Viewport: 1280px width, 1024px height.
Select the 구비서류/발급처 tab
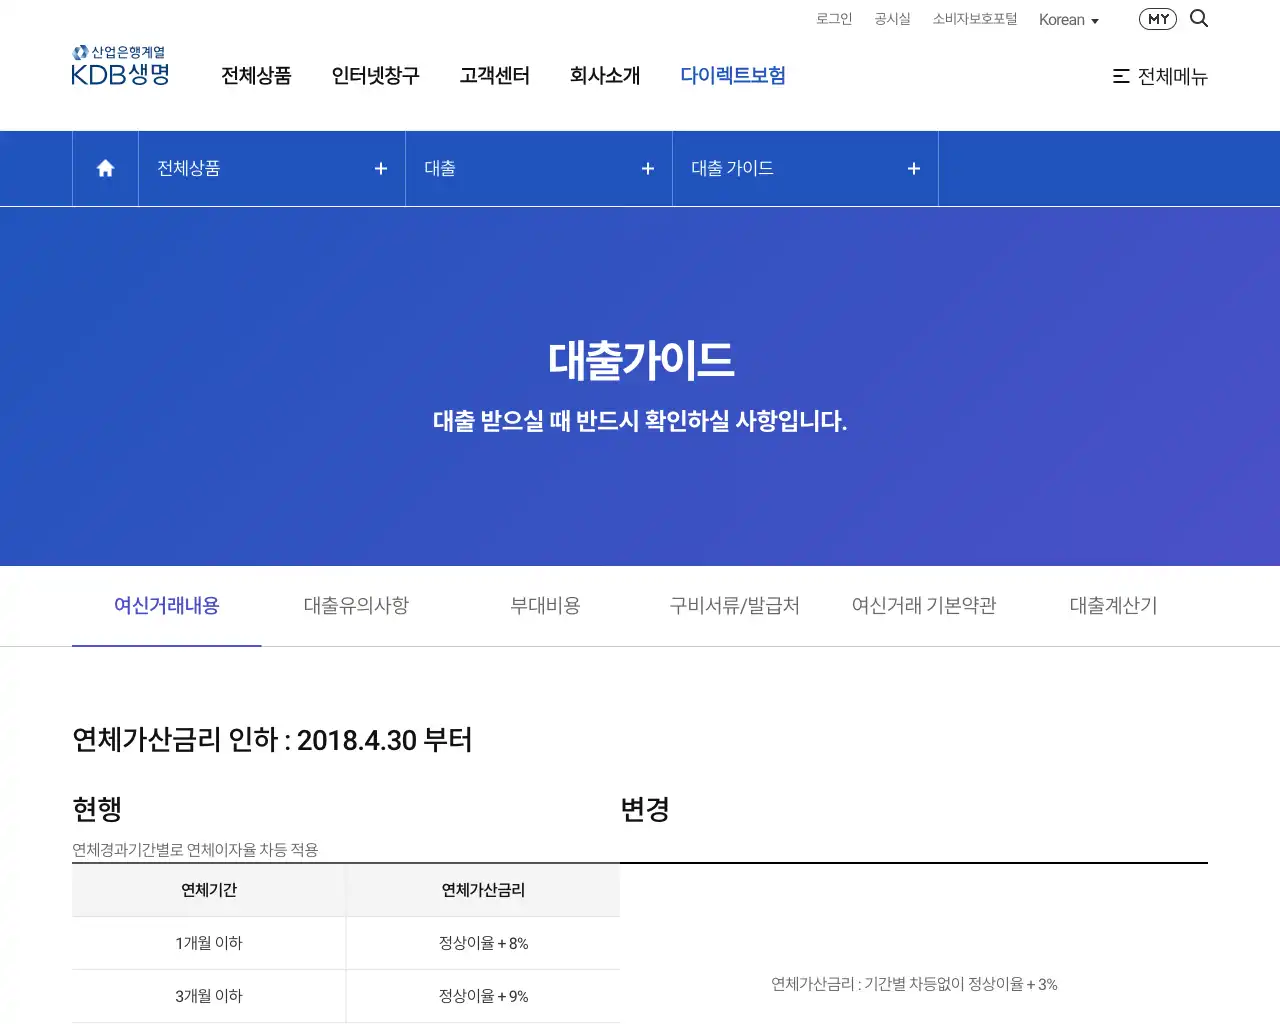[x=734, y=606]
